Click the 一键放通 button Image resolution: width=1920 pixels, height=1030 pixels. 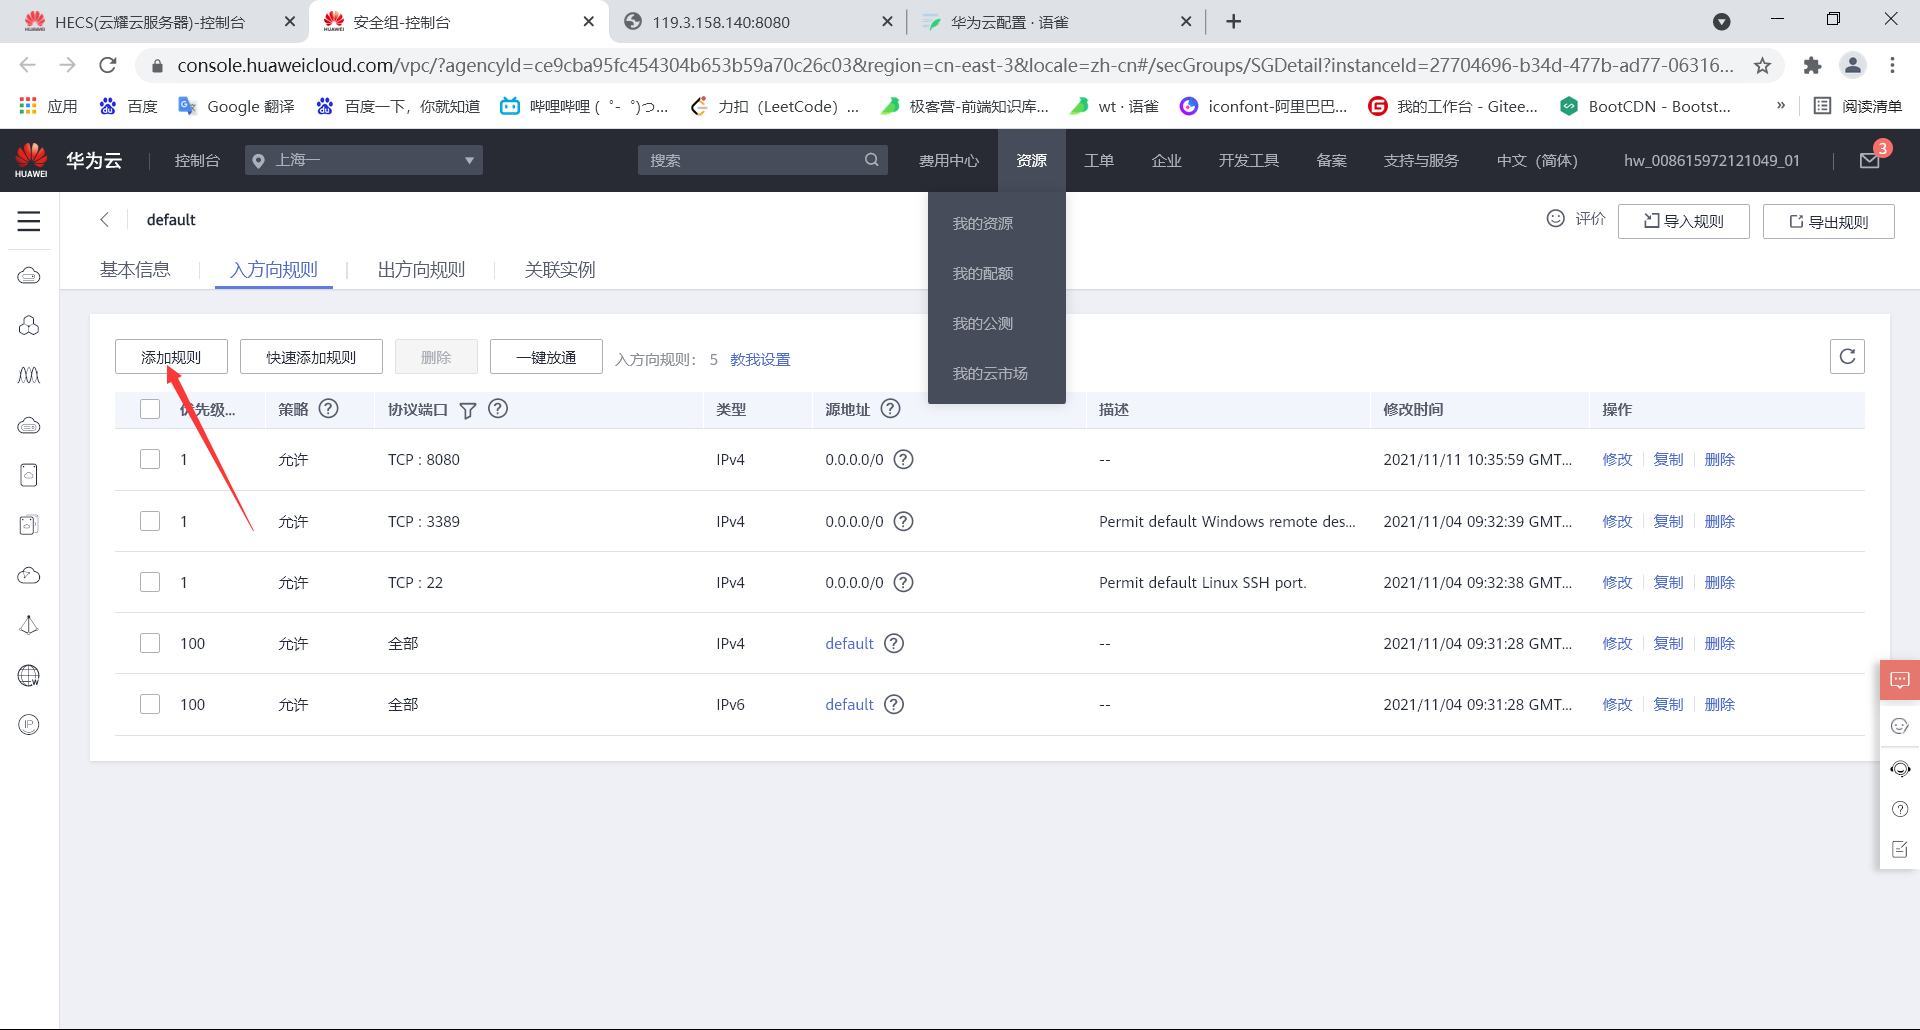tap(546, 357)
